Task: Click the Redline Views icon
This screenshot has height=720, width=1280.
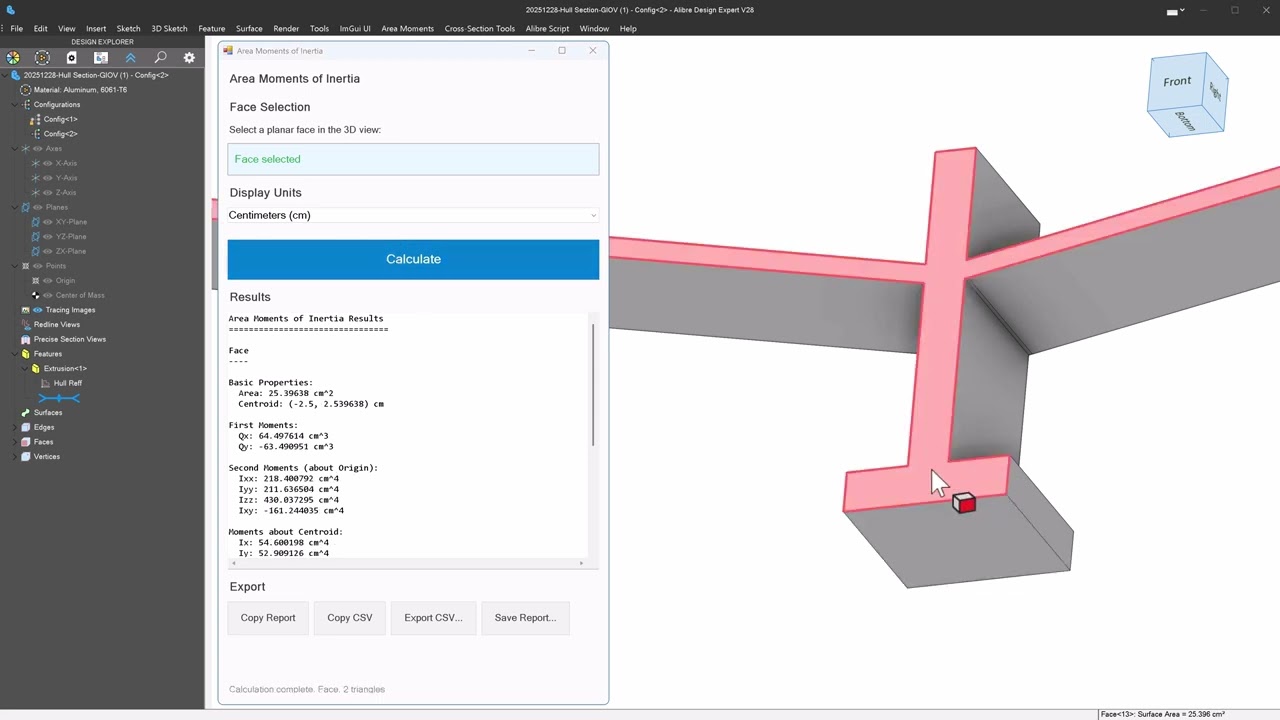Action: click(x=26, y=325)
